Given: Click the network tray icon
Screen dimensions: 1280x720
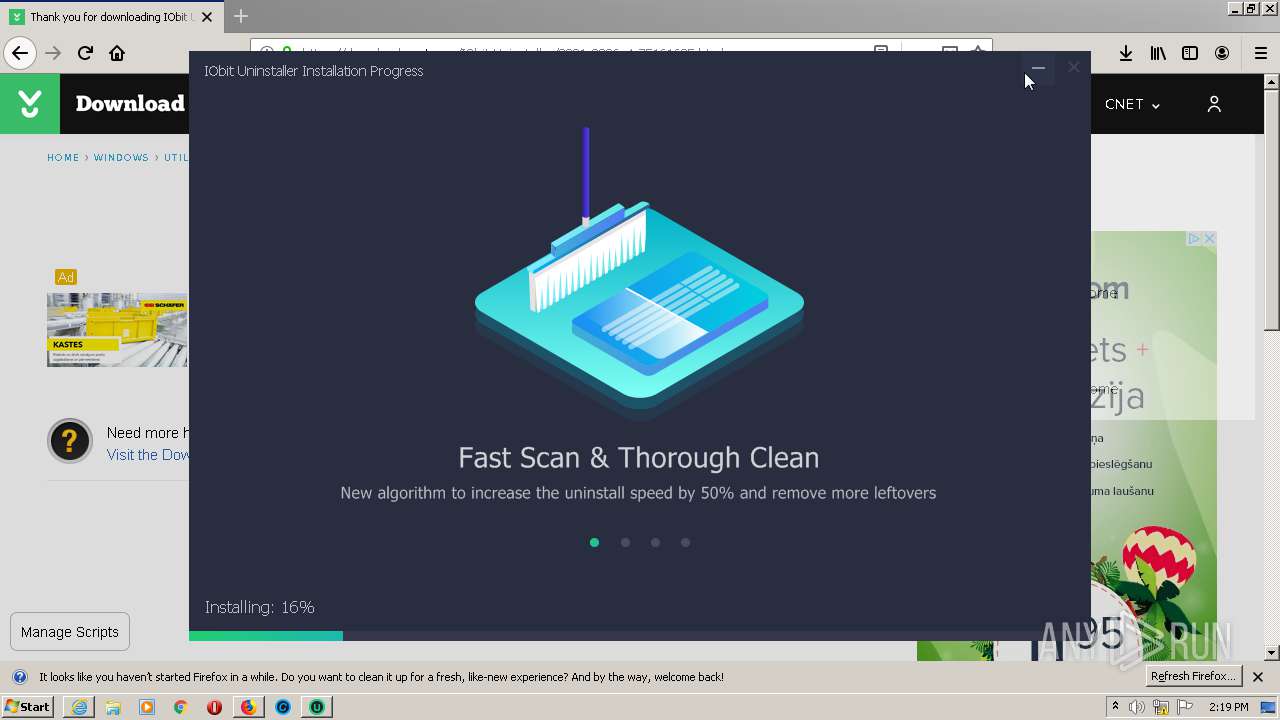Looking at the screenshot, I should pos(1161,707).
